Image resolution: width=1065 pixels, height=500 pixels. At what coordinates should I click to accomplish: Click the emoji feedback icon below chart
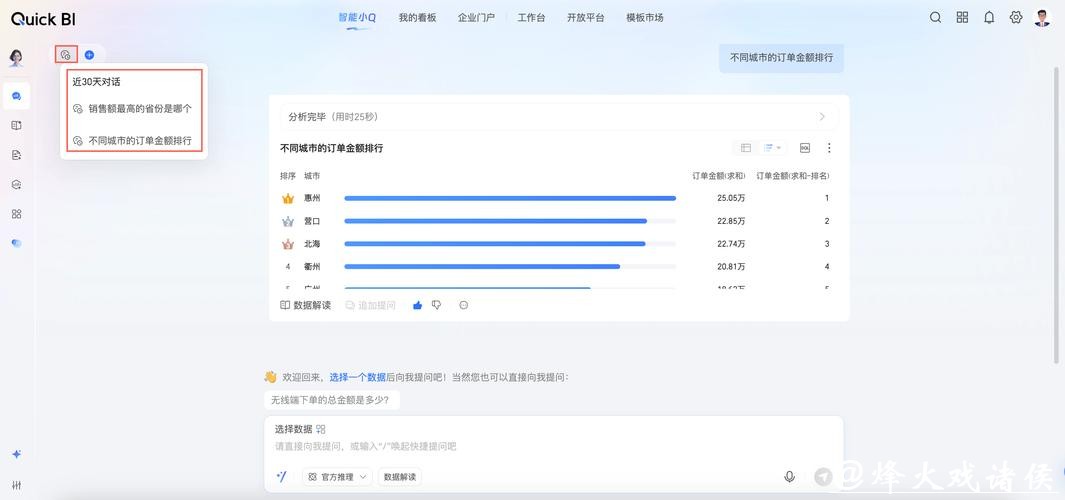click(463, 305)
